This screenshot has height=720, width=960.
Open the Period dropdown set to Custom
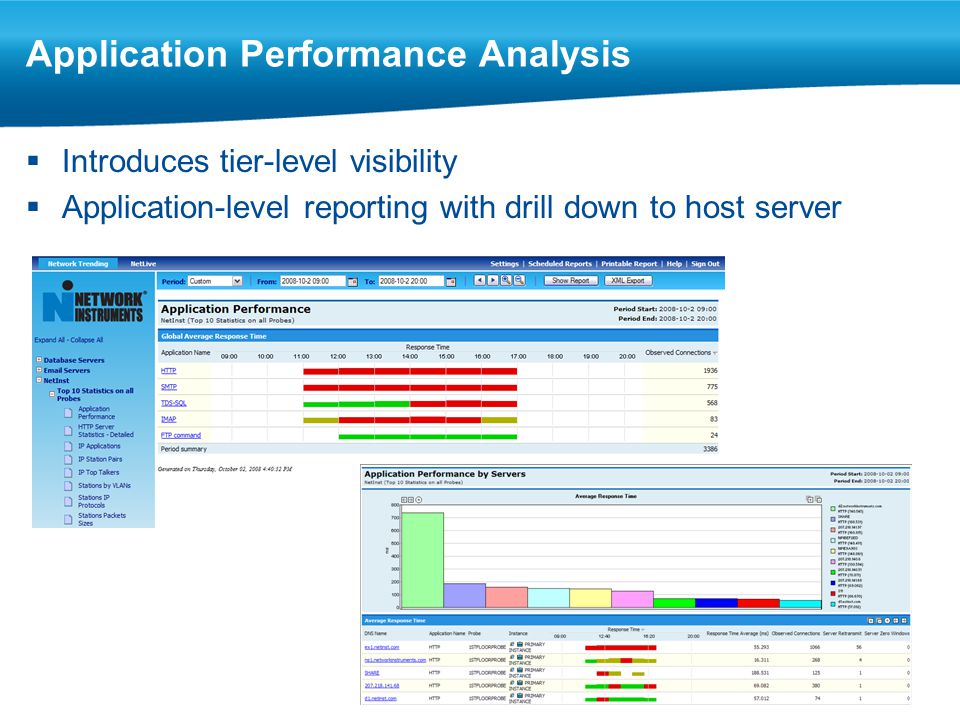click(x=215, y=281)
